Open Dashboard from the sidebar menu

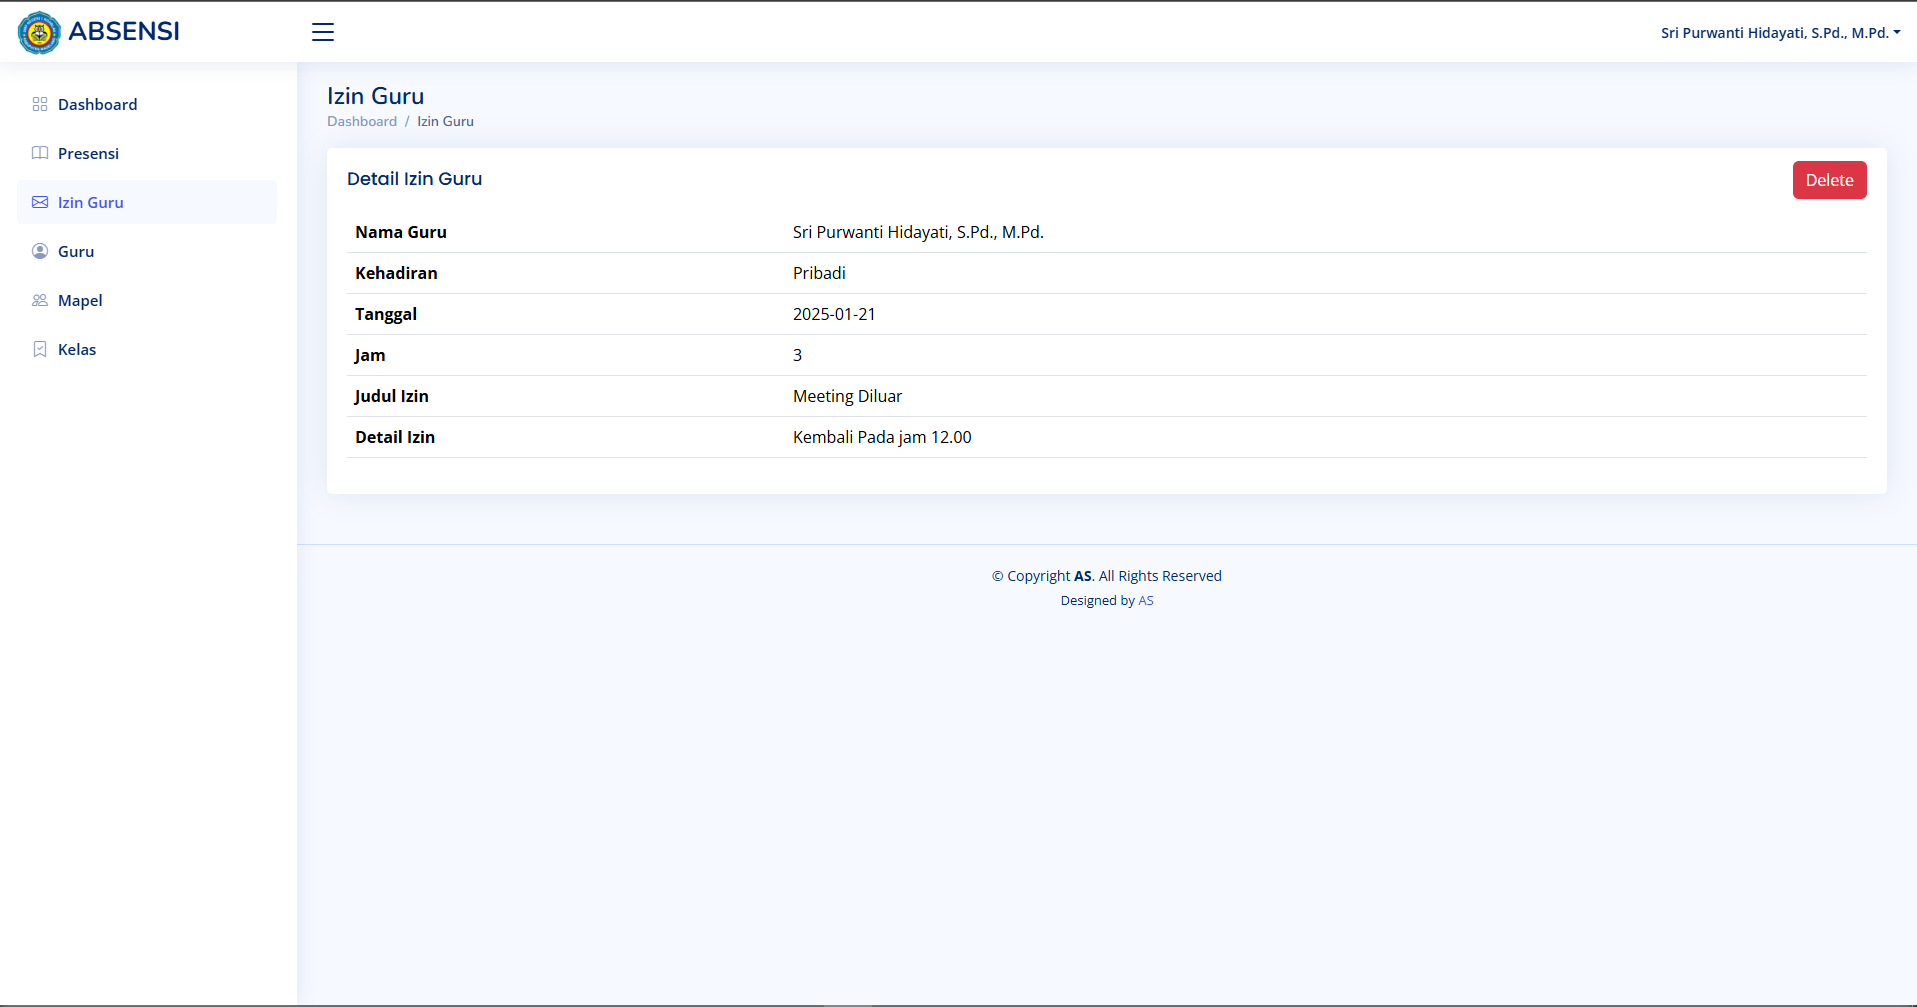(x=97, y=104)
